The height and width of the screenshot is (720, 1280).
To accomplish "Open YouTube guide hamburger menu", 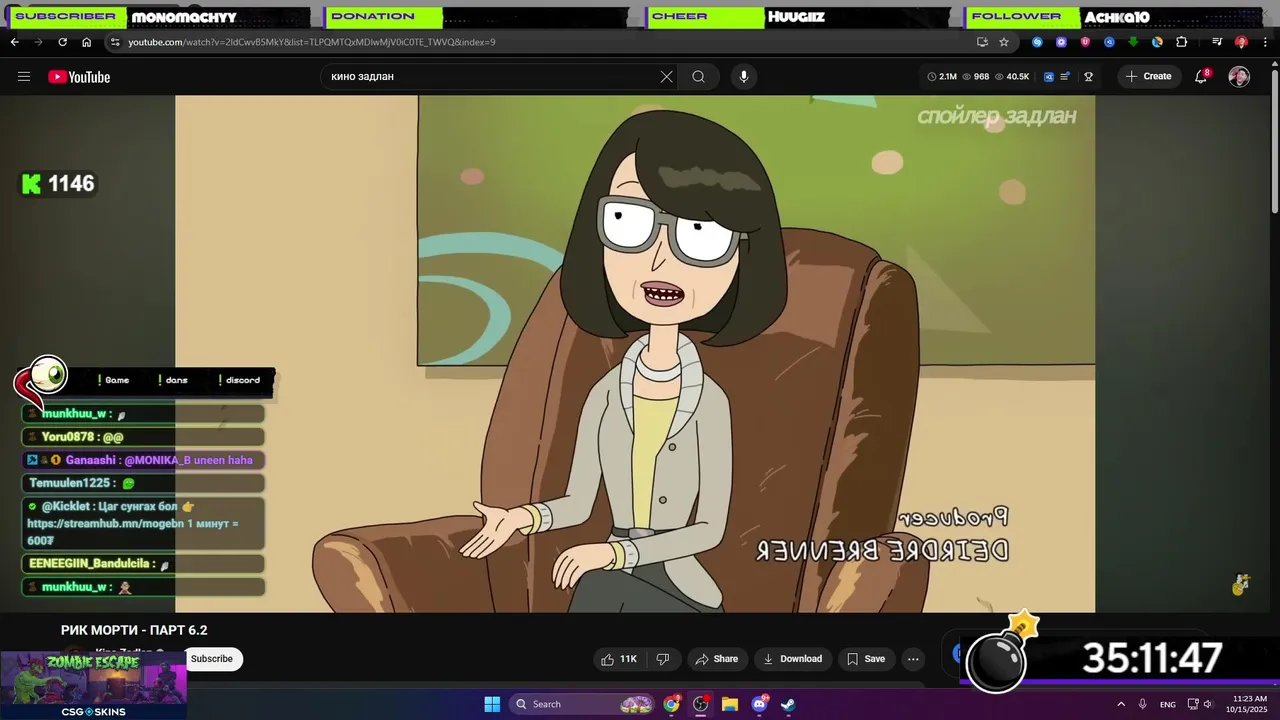I will pos(24,77).
